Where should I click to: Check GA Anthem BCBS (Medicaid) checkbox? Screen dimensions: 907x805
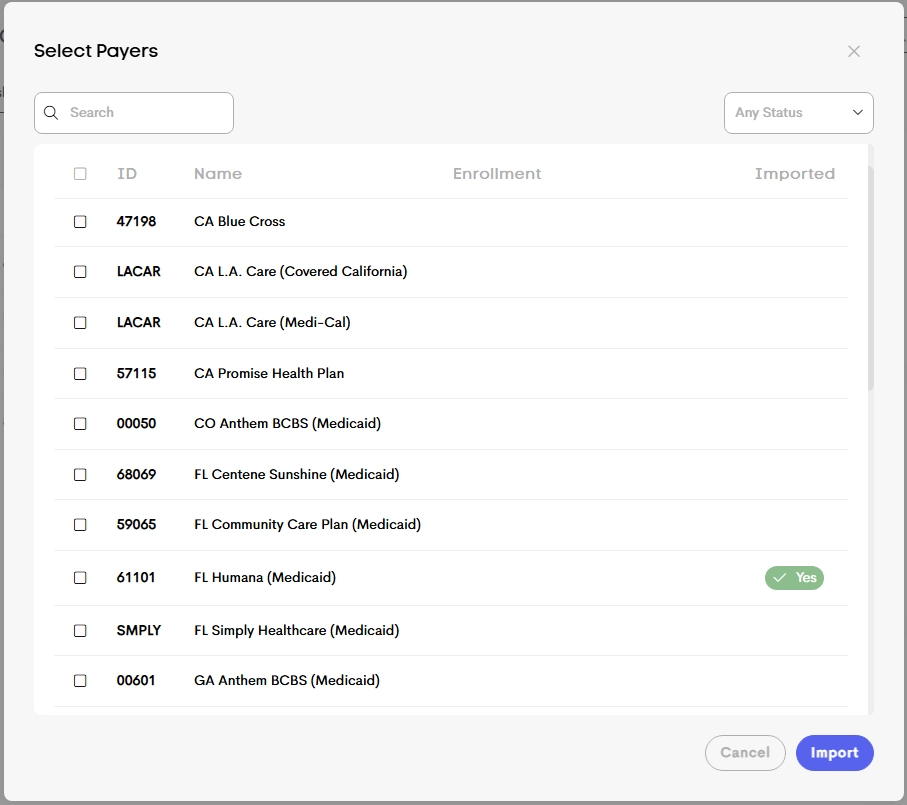[80, 681]
